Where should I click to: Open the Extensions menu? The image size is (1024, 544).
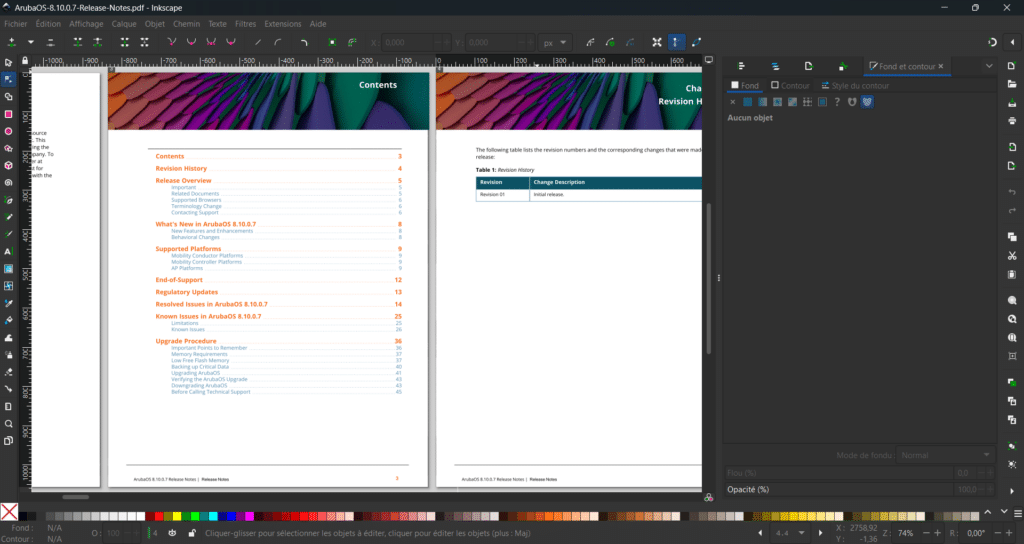[x=283, y=24]
